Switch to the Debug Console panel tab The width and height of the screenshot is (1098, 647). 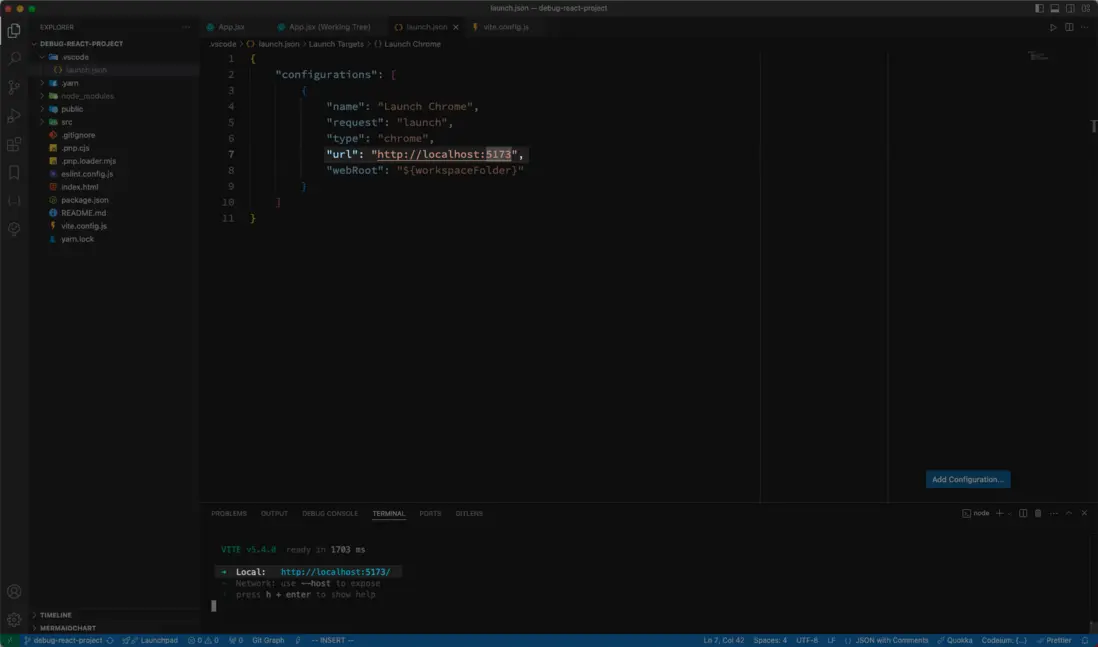point(330,513)
